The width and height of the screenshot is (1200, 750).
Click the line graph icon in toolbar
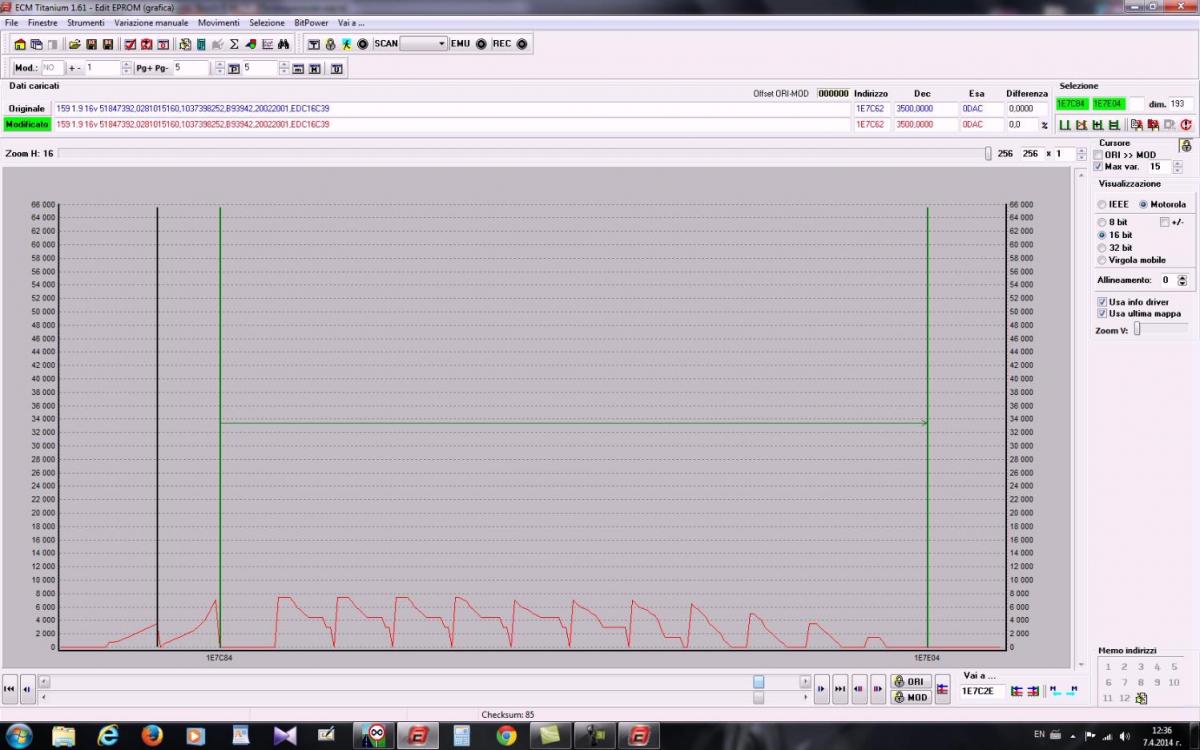pos(267,44)
